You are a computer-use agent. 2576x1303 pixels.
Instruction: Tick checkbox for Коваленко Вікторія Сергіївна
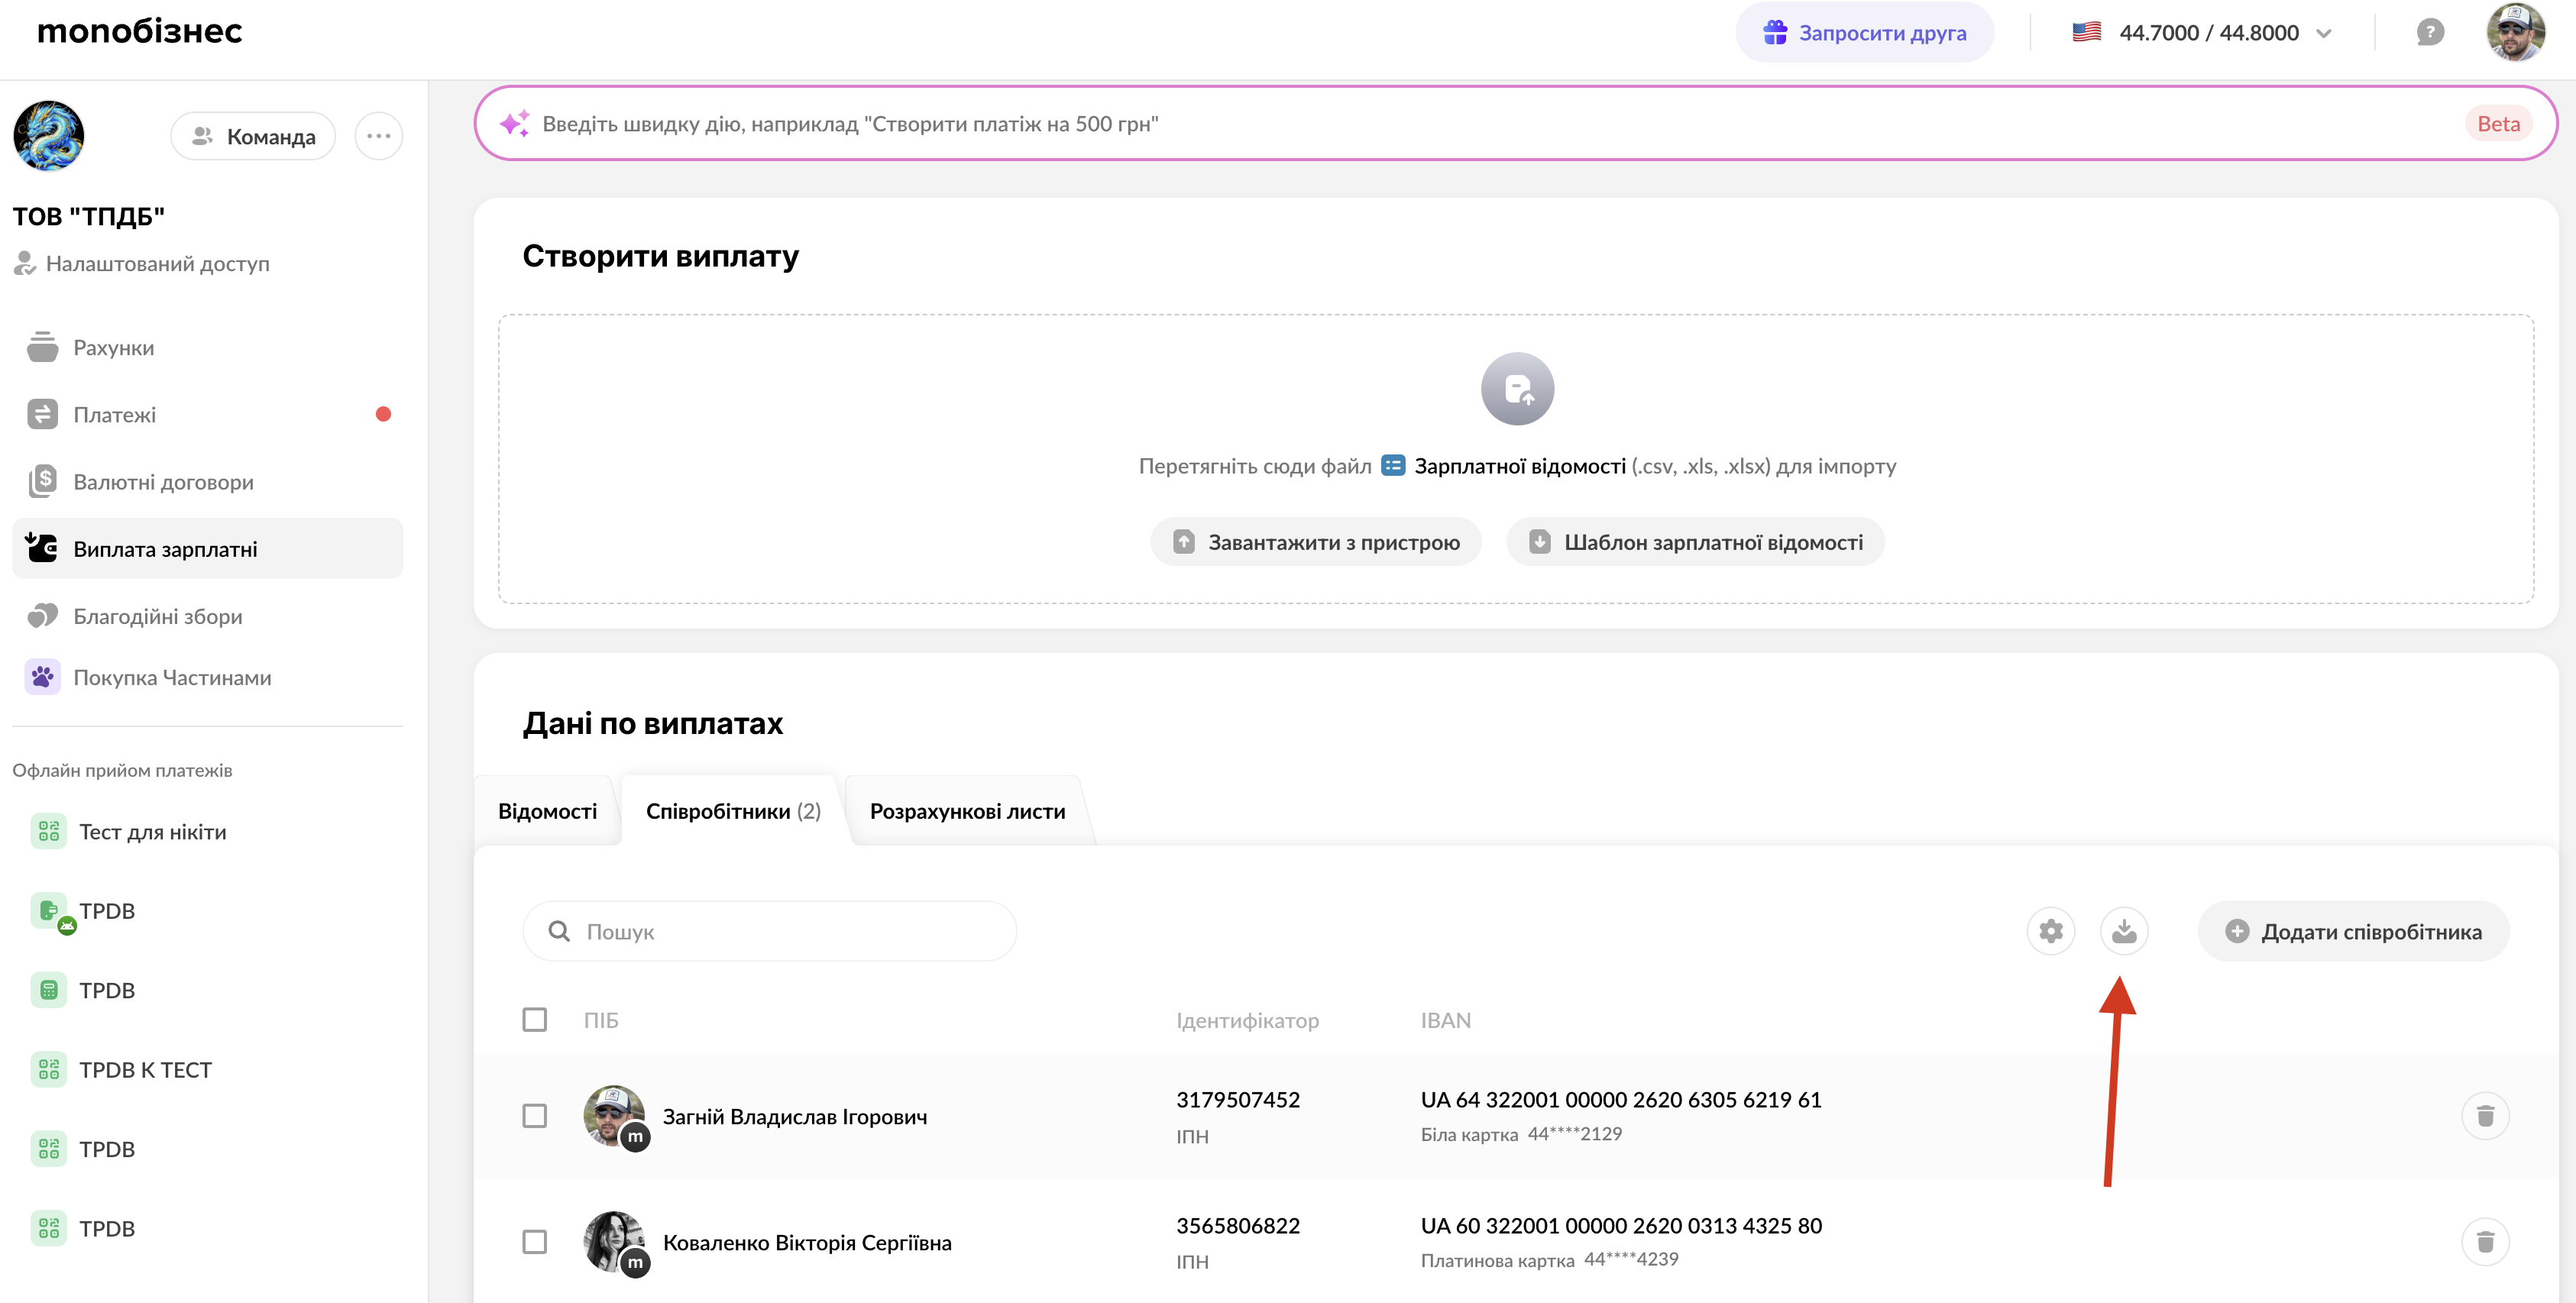coord(535,1241)
